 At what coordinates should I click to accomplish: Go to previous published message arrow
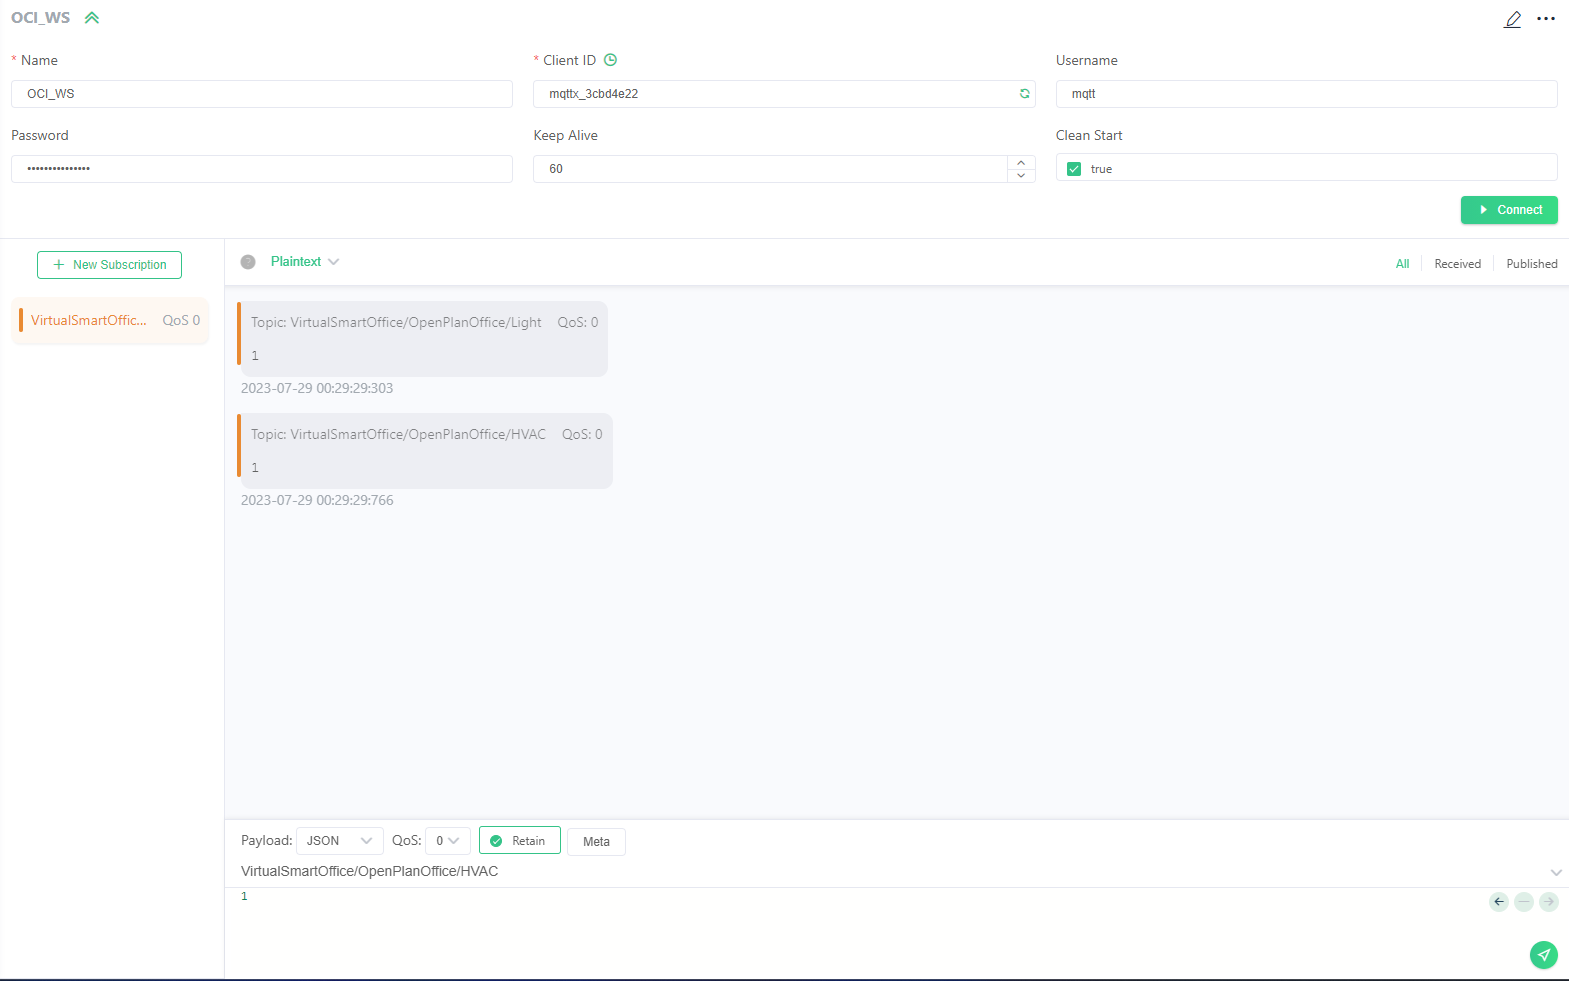[x=1499, y=902]
